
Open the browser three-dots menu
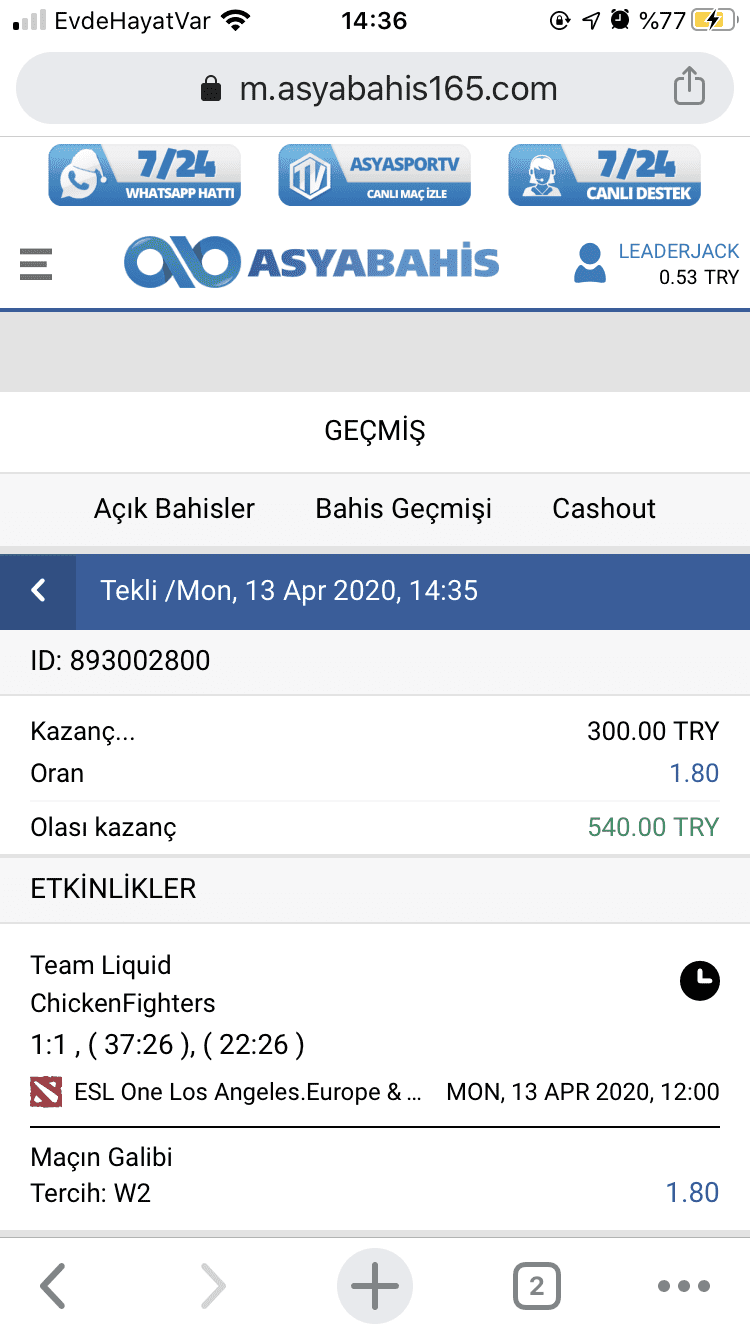(x=684, y=1286)
